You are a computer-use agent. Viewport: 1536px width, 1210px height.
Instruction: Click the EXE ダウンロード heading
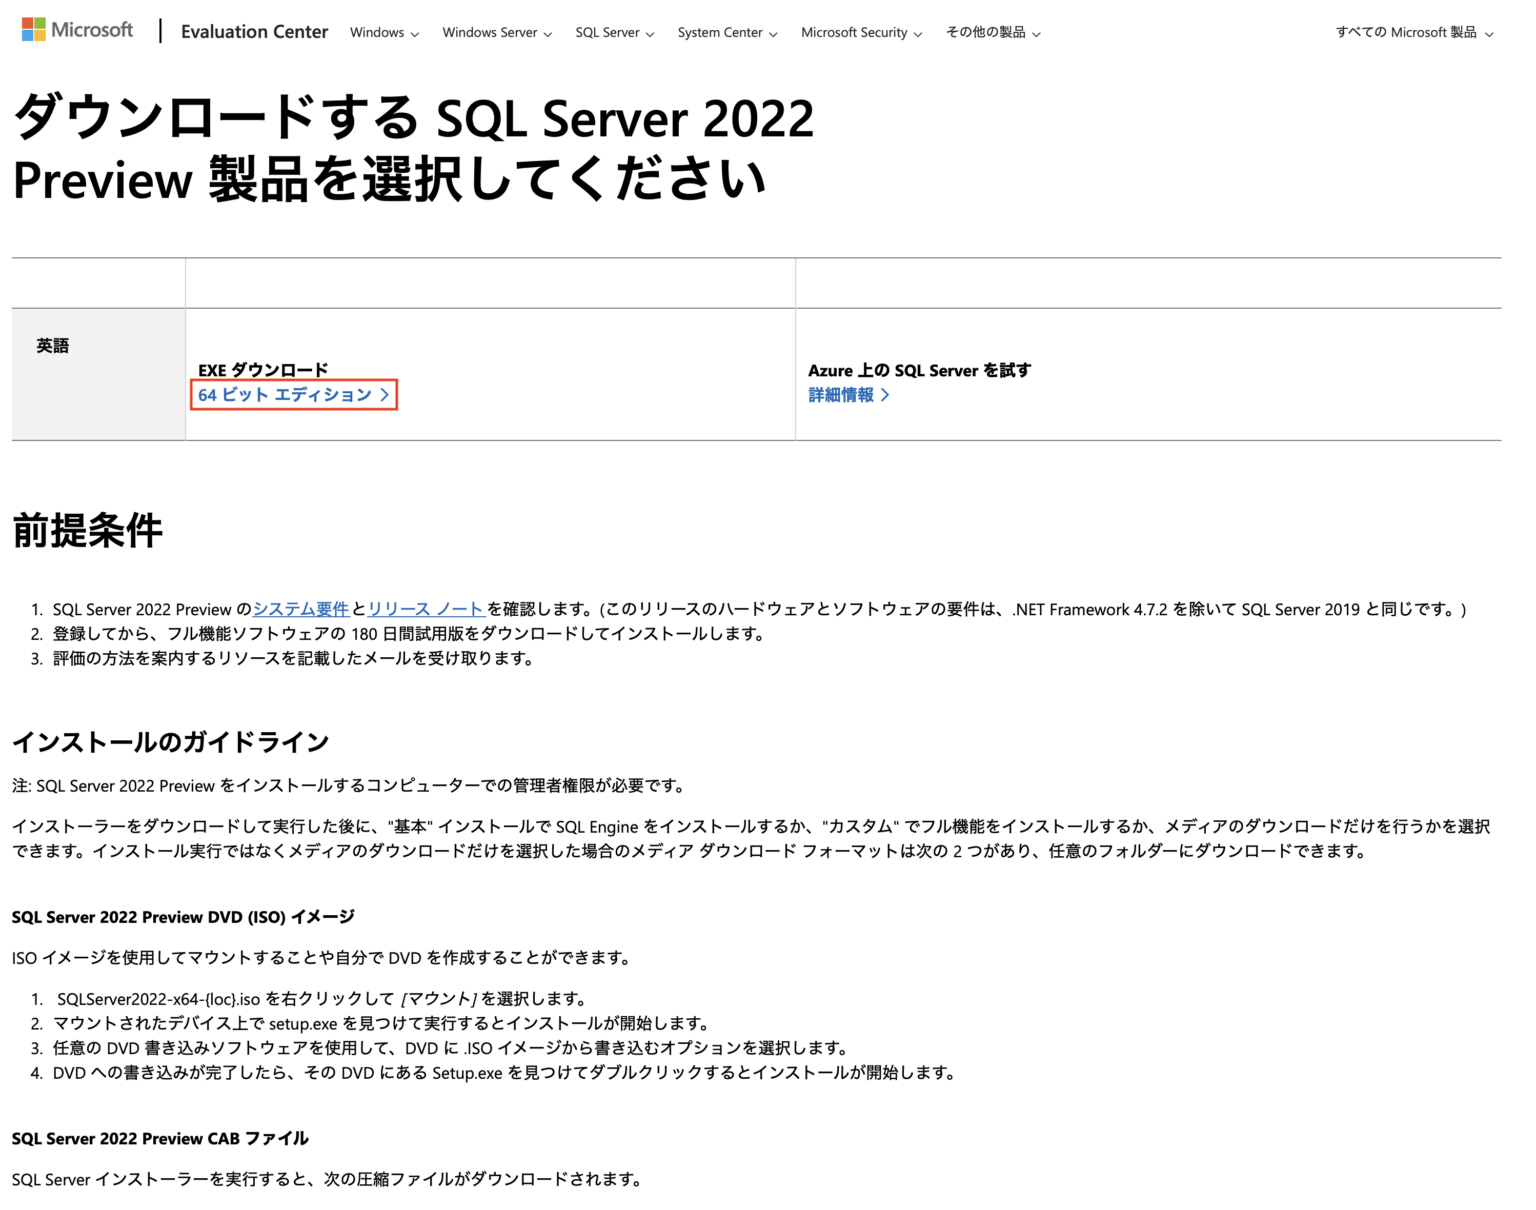click(x=262, y=369)
